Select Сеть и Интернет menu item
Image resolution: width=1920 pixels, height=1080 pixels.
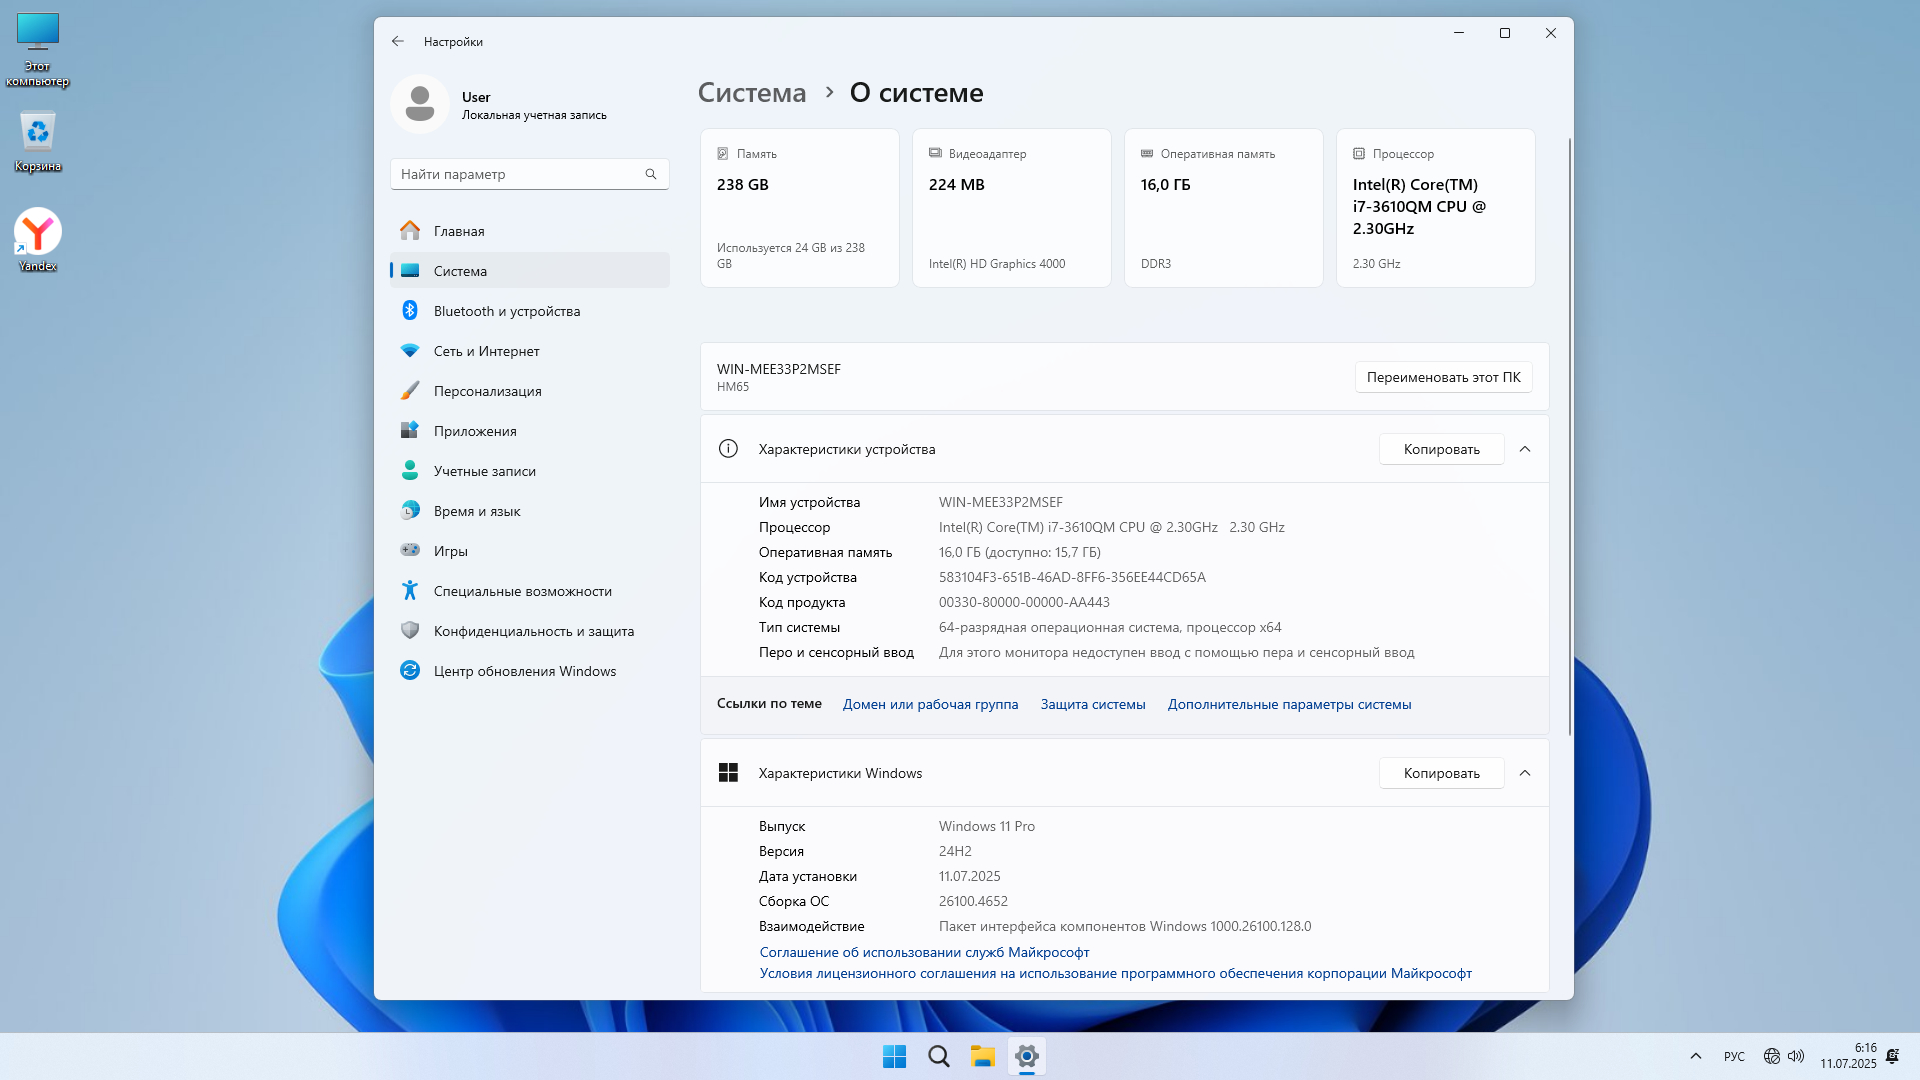pos(486,351)
